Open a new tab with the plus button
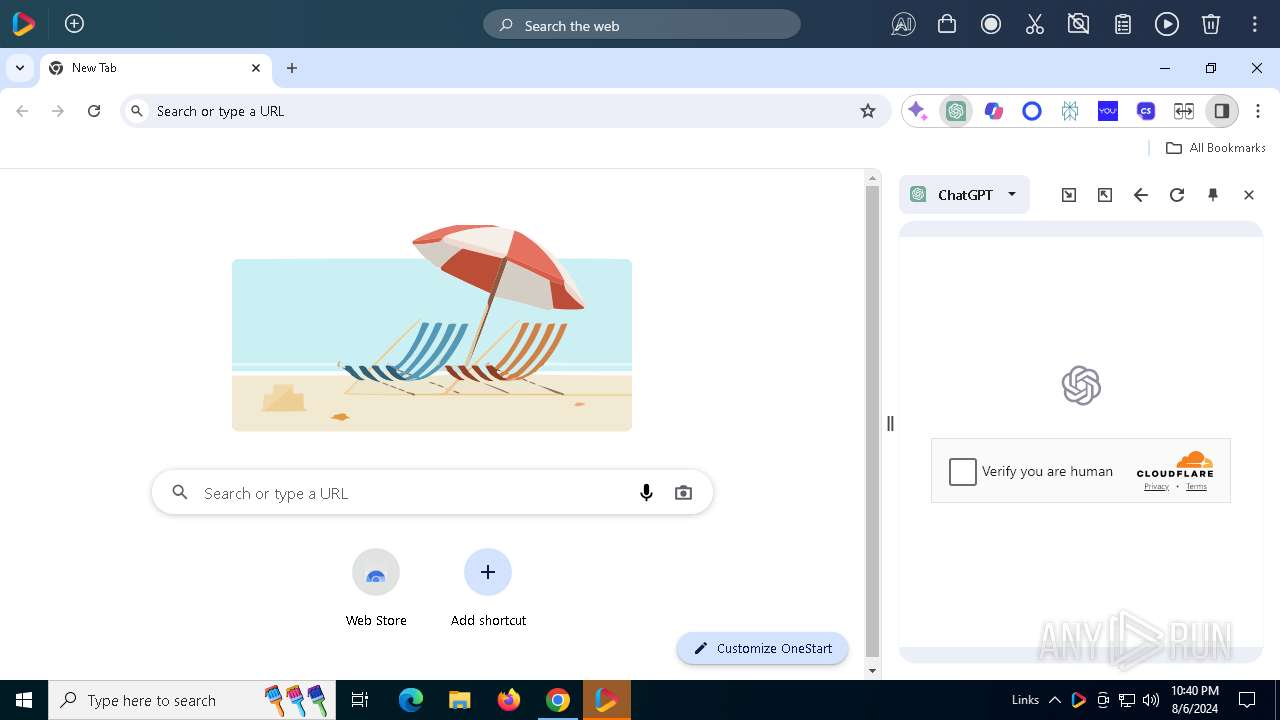The width and height of the screenshot is (1280, 720). pyautogui.click(x=292, y=68)
